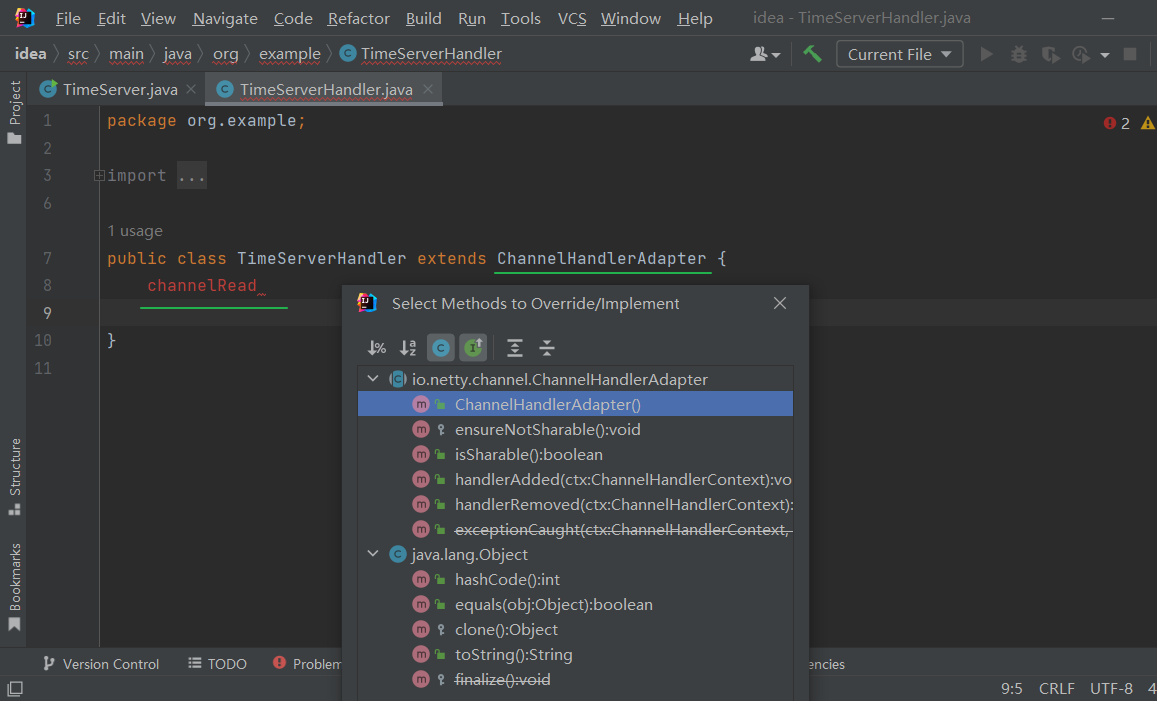This screenshot has width=1157, height=701.
Task: Collapse the java.lang.Object node
Action: coord(373,553)
